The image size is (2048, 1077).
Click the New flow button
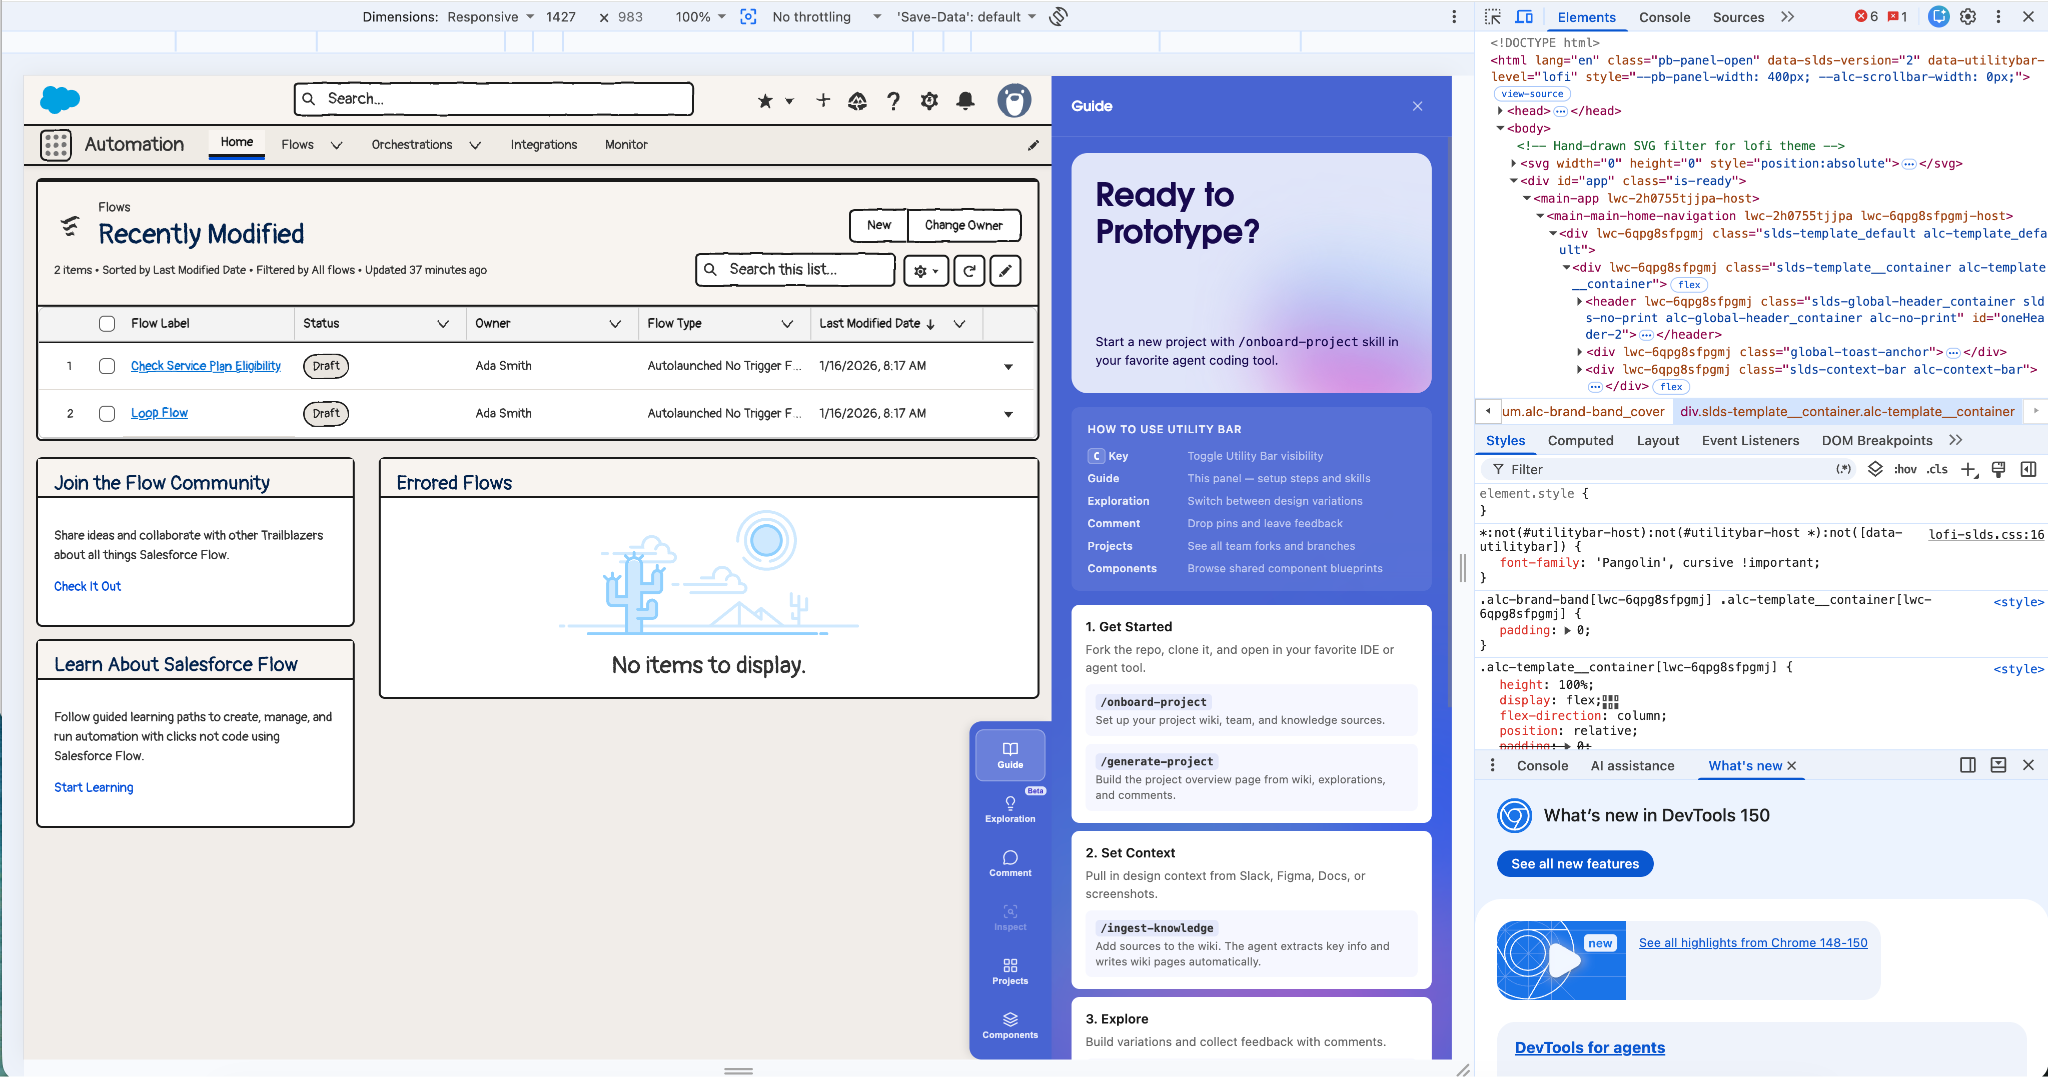click(x=879, y=226)
